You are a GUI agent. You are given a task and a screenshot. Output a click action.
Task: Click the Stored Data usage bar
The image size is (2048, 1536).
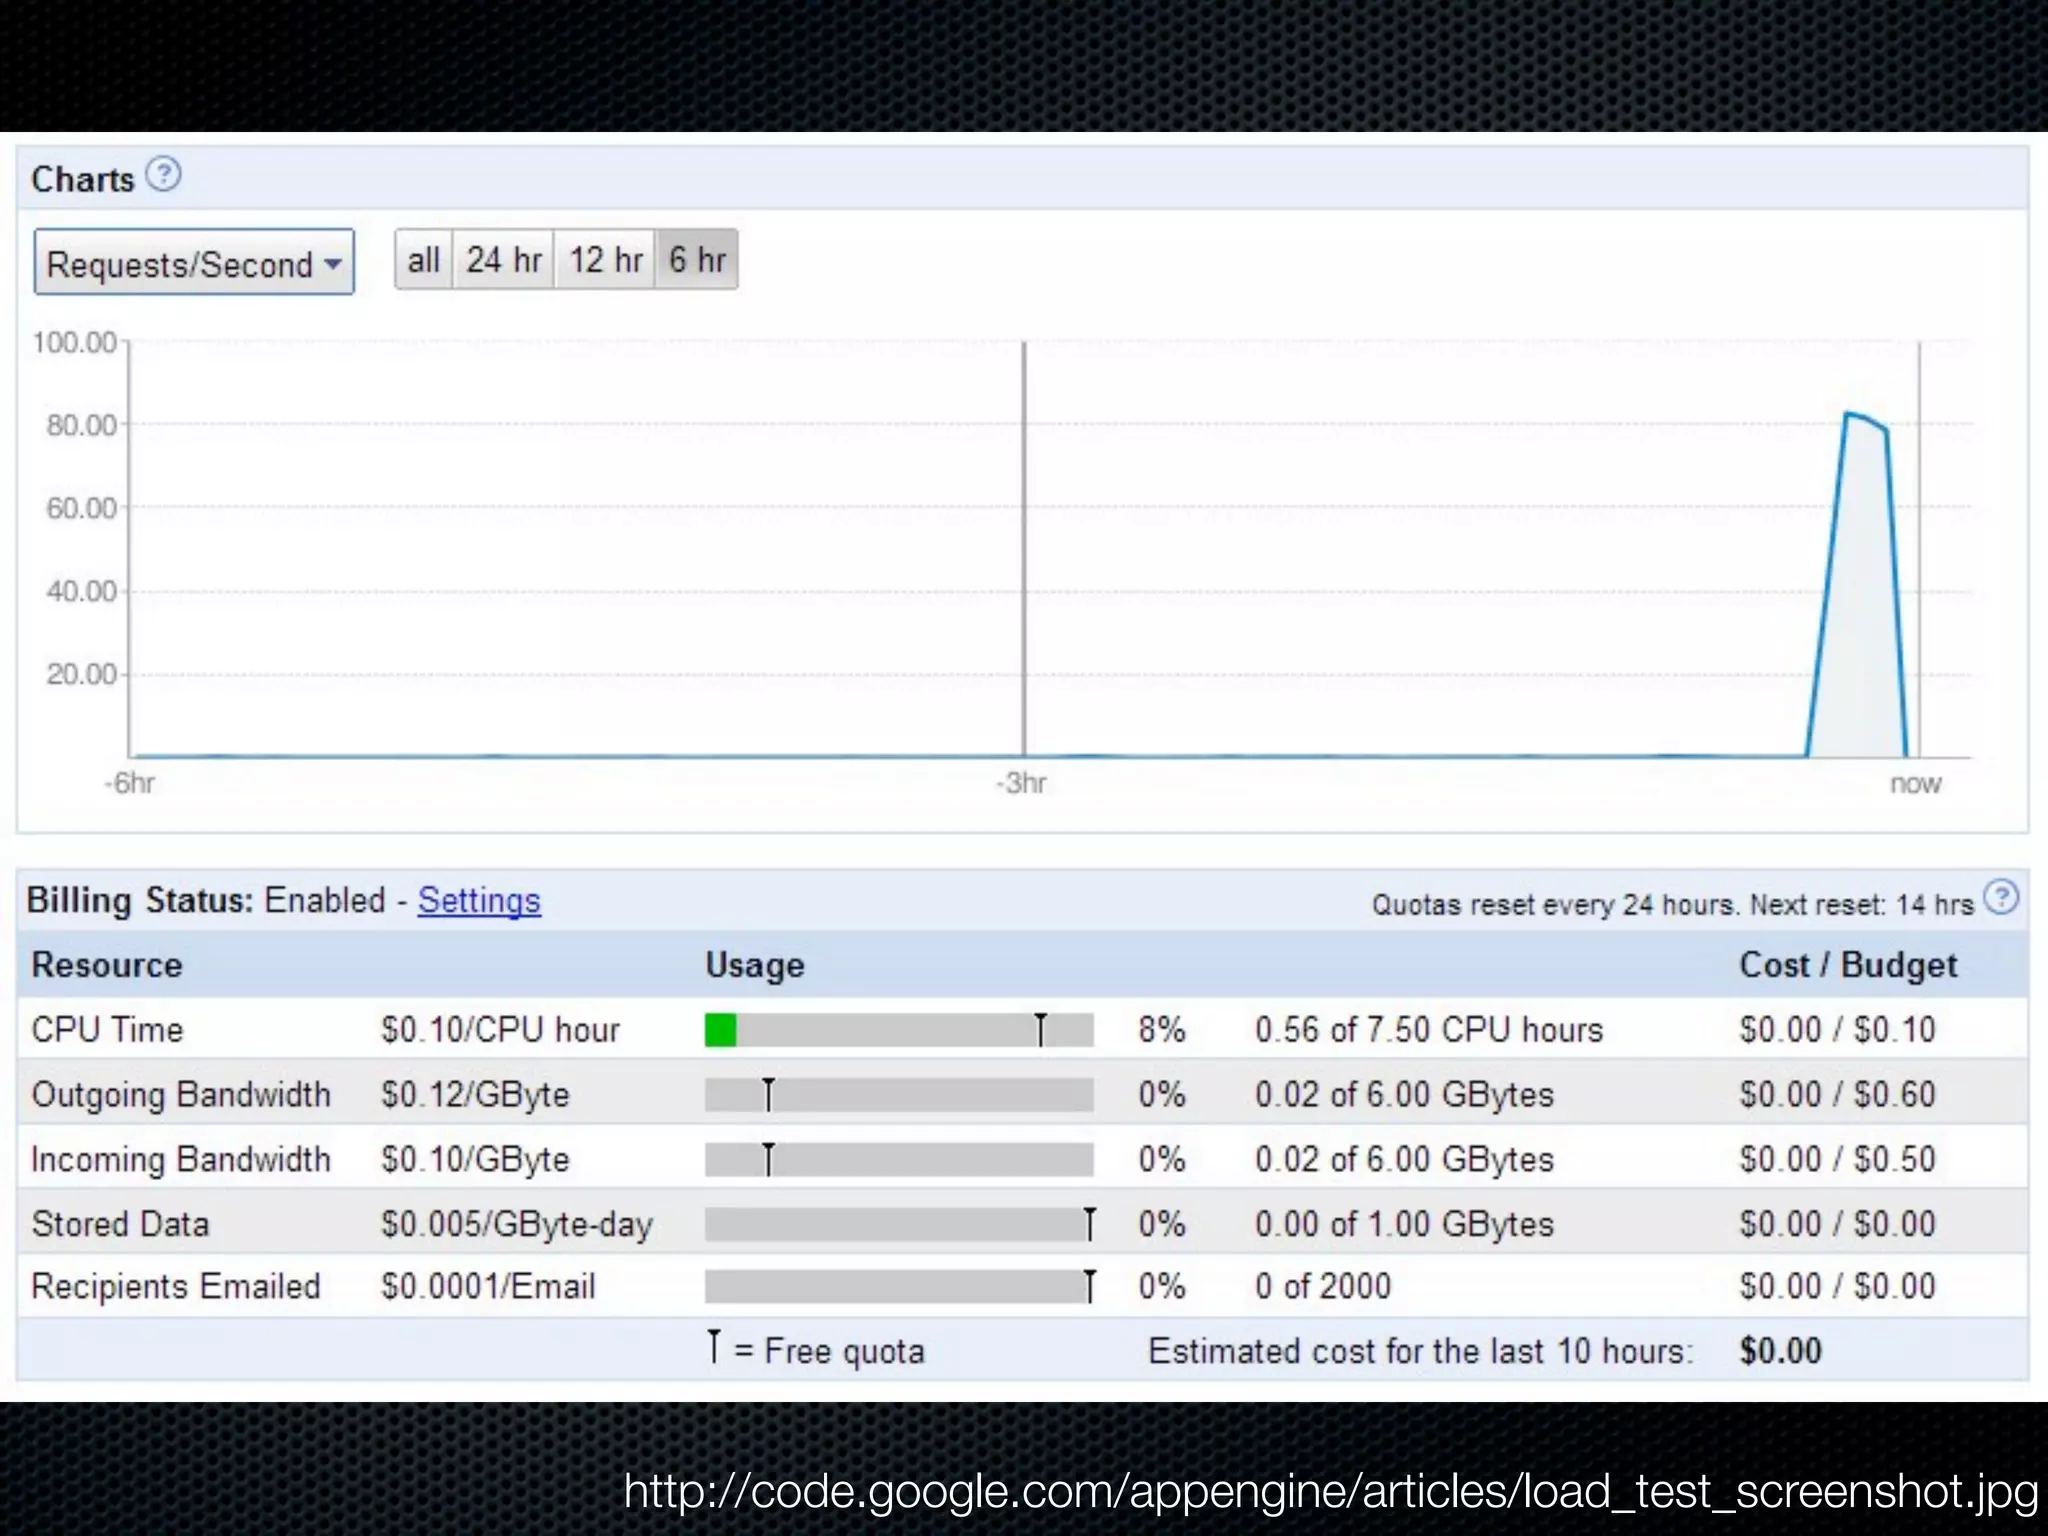(x=899, y=1224)
